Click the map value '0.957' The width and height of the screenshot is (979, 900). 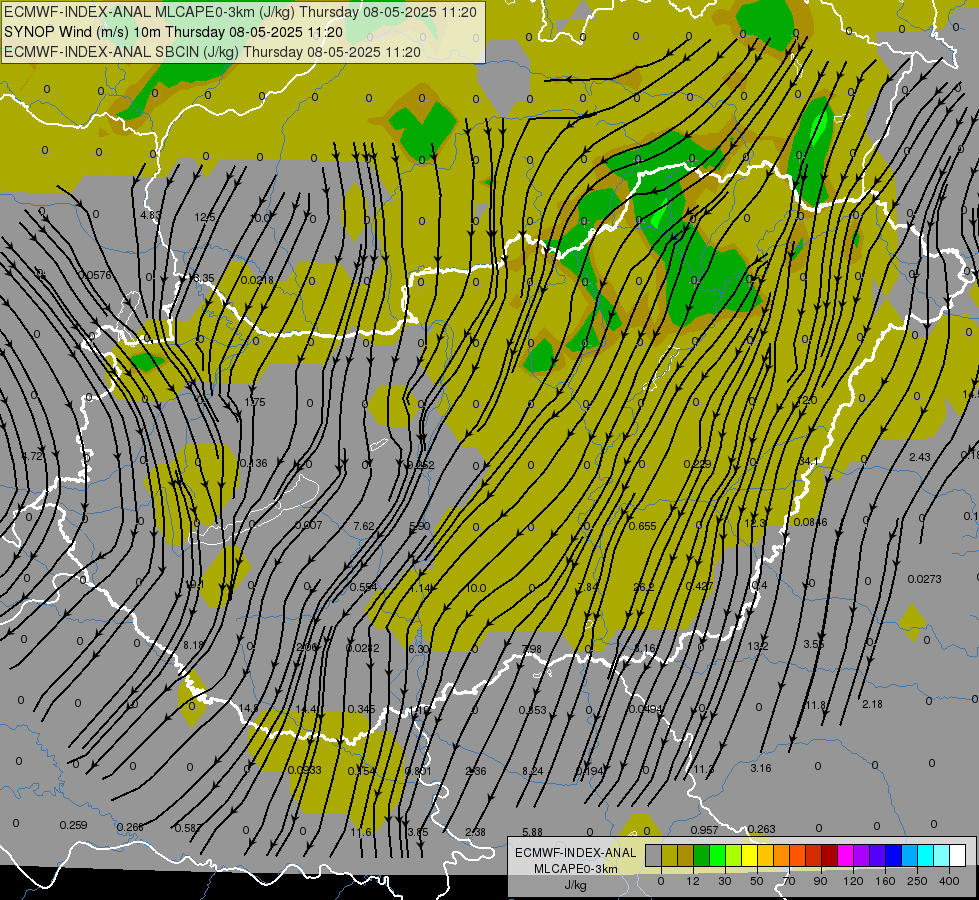704,830
